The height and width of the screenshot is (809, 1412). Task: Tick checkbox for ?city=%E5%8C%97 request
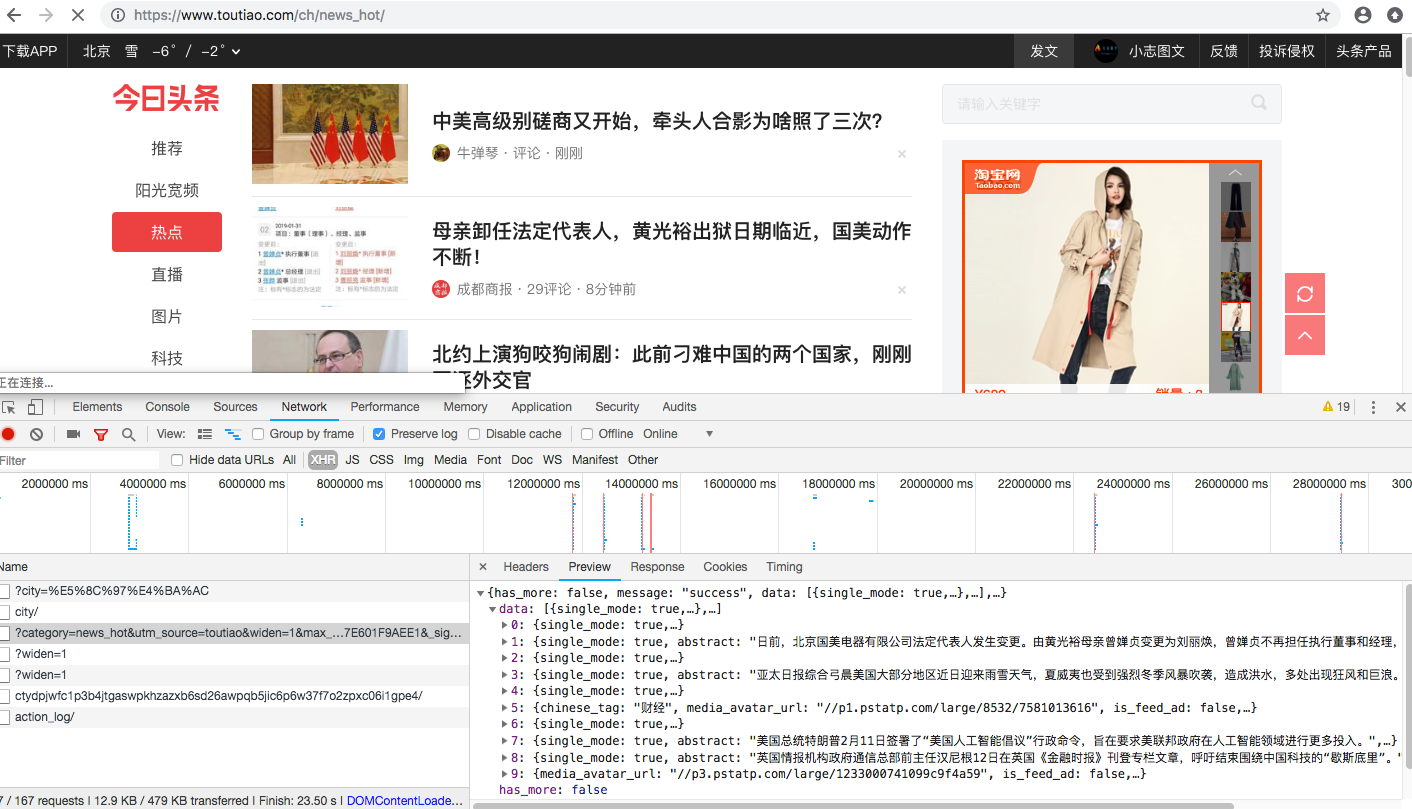(x=5, y=591)
